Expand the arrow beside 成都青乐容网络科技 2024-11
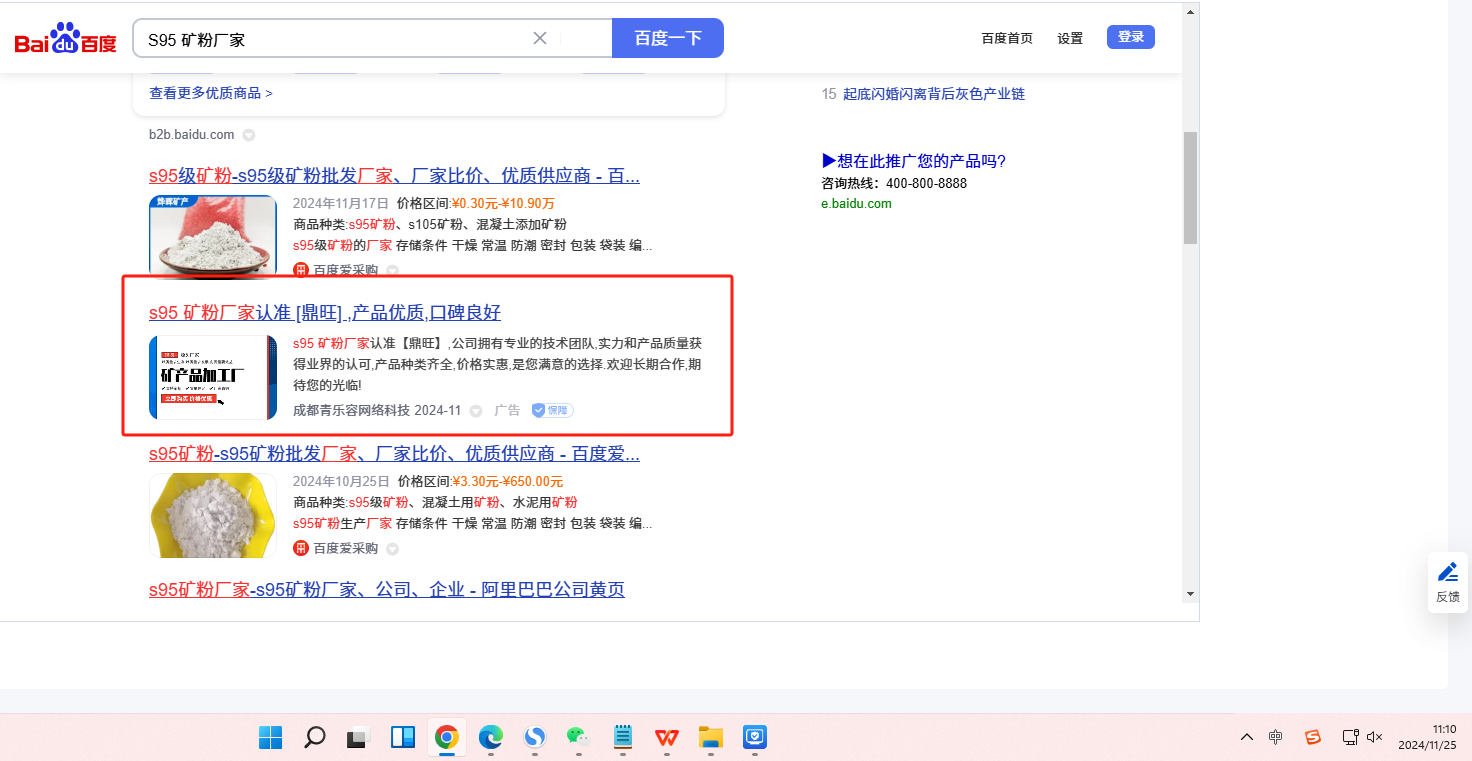Viewport: 1472px width, 761px height. point(476,411)
